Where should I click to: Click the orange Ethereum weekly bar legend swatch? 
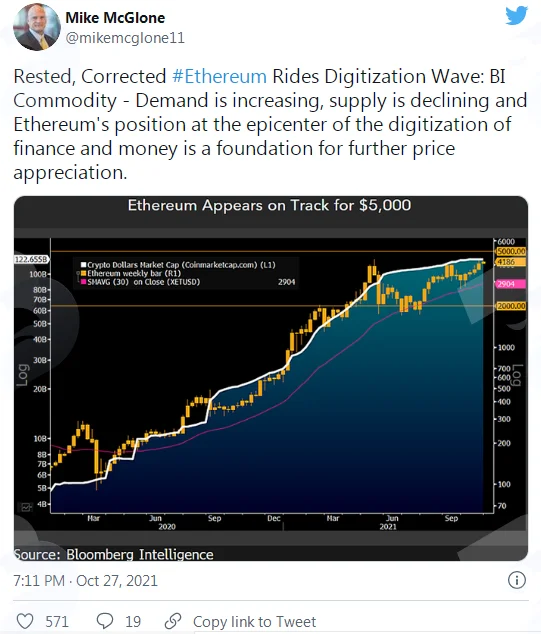(x=83, y=273)
